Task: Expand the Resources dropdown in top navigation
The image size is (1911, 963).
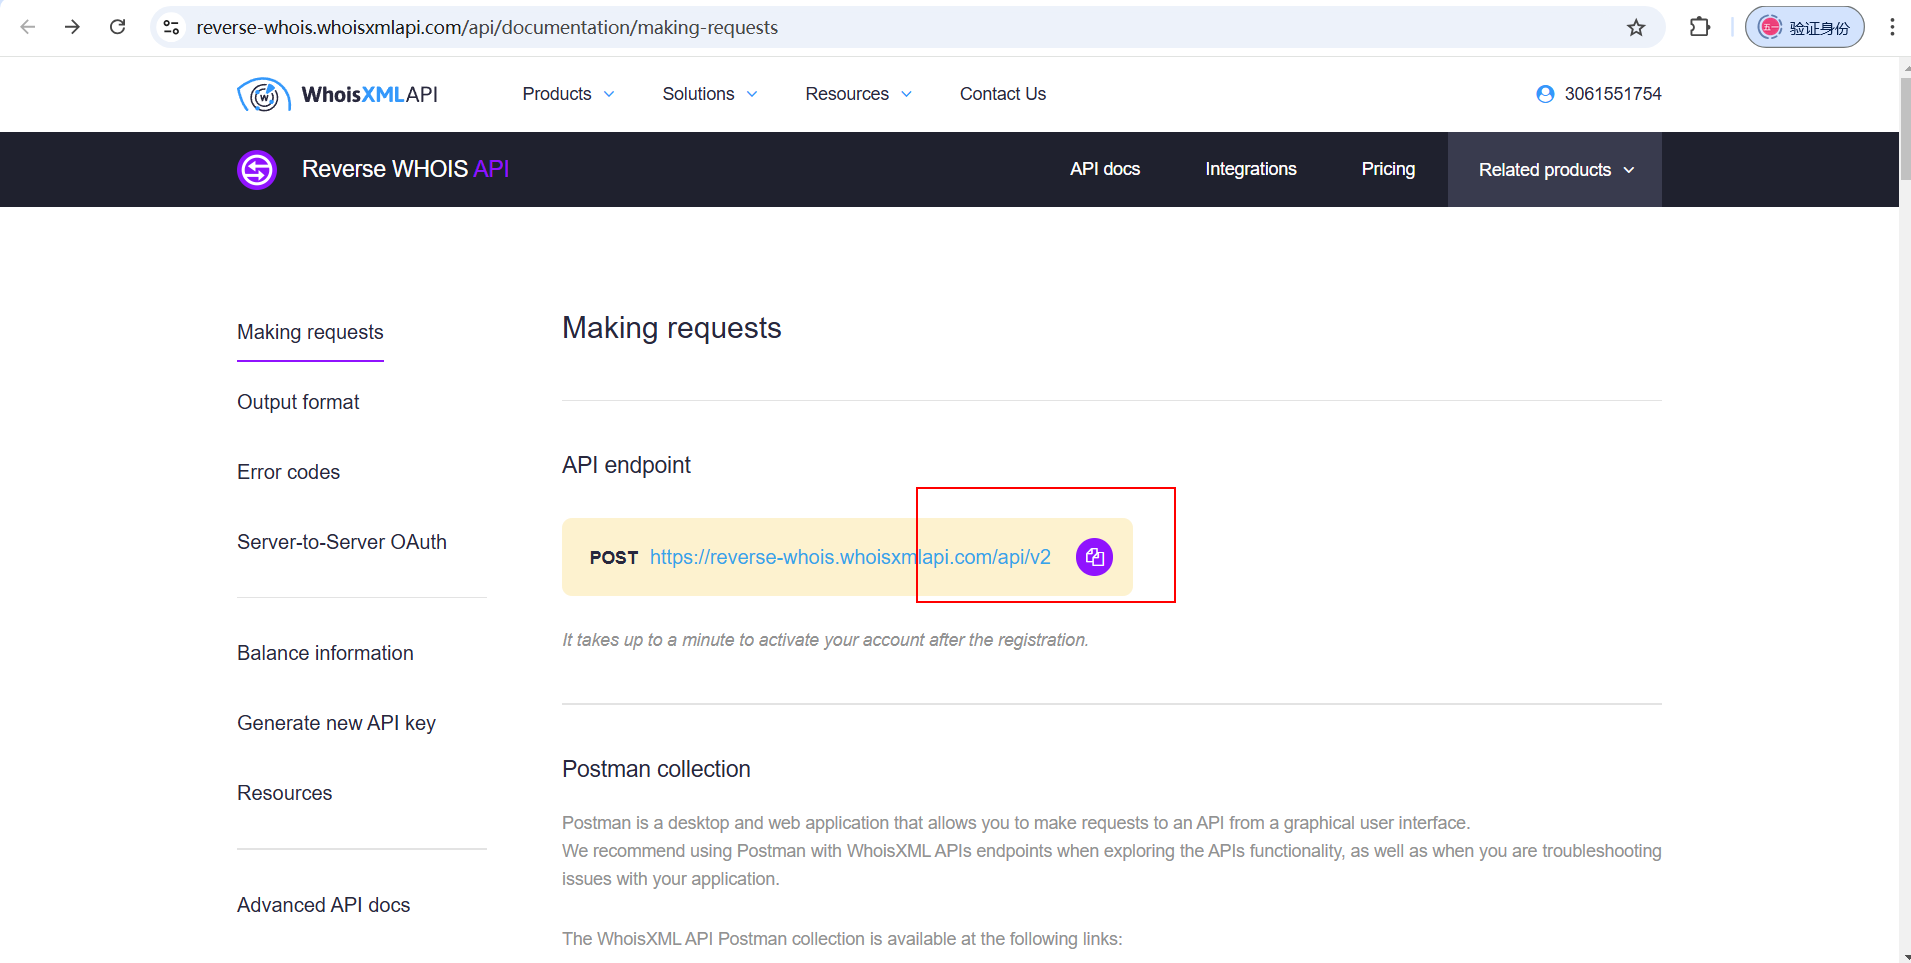Action: (x=859, y=94)
